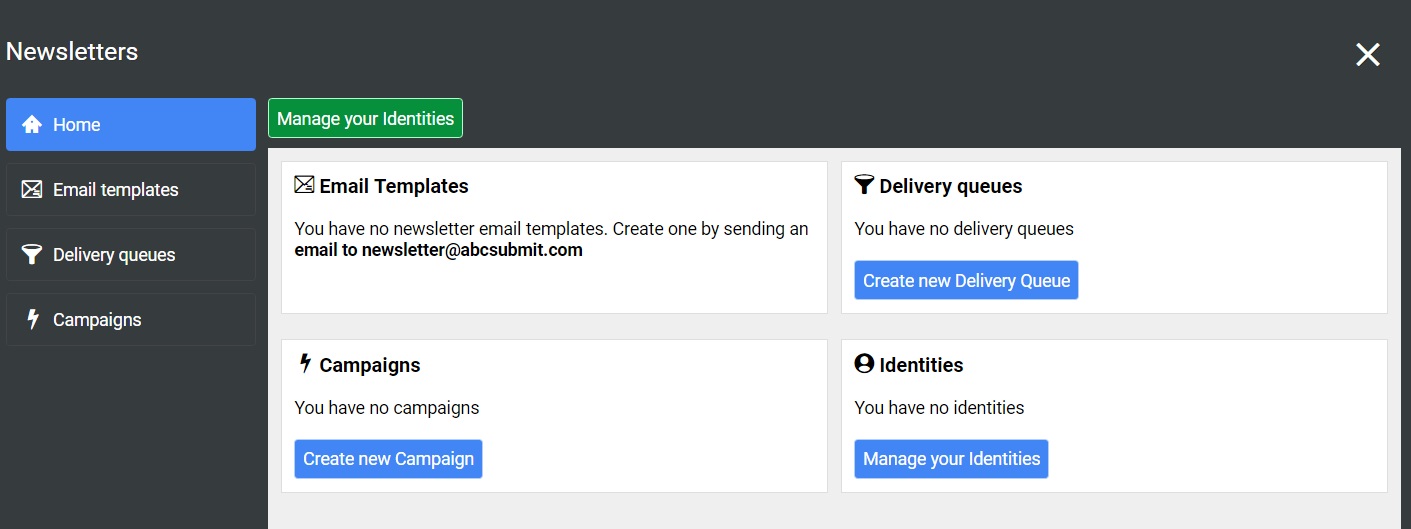Click Create new Campaign button

(388, 459)
